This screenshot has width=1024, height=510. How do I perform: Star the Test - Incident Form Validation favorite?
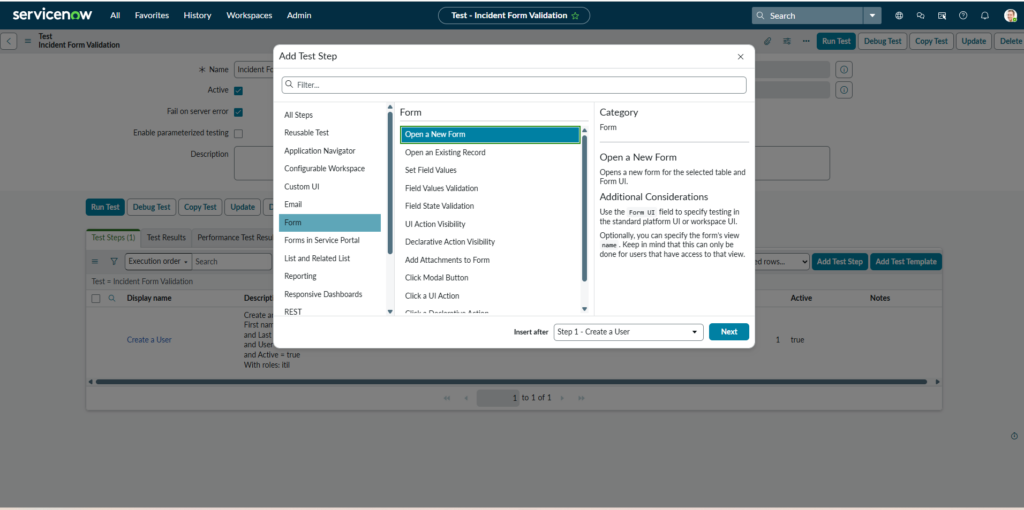575,16
